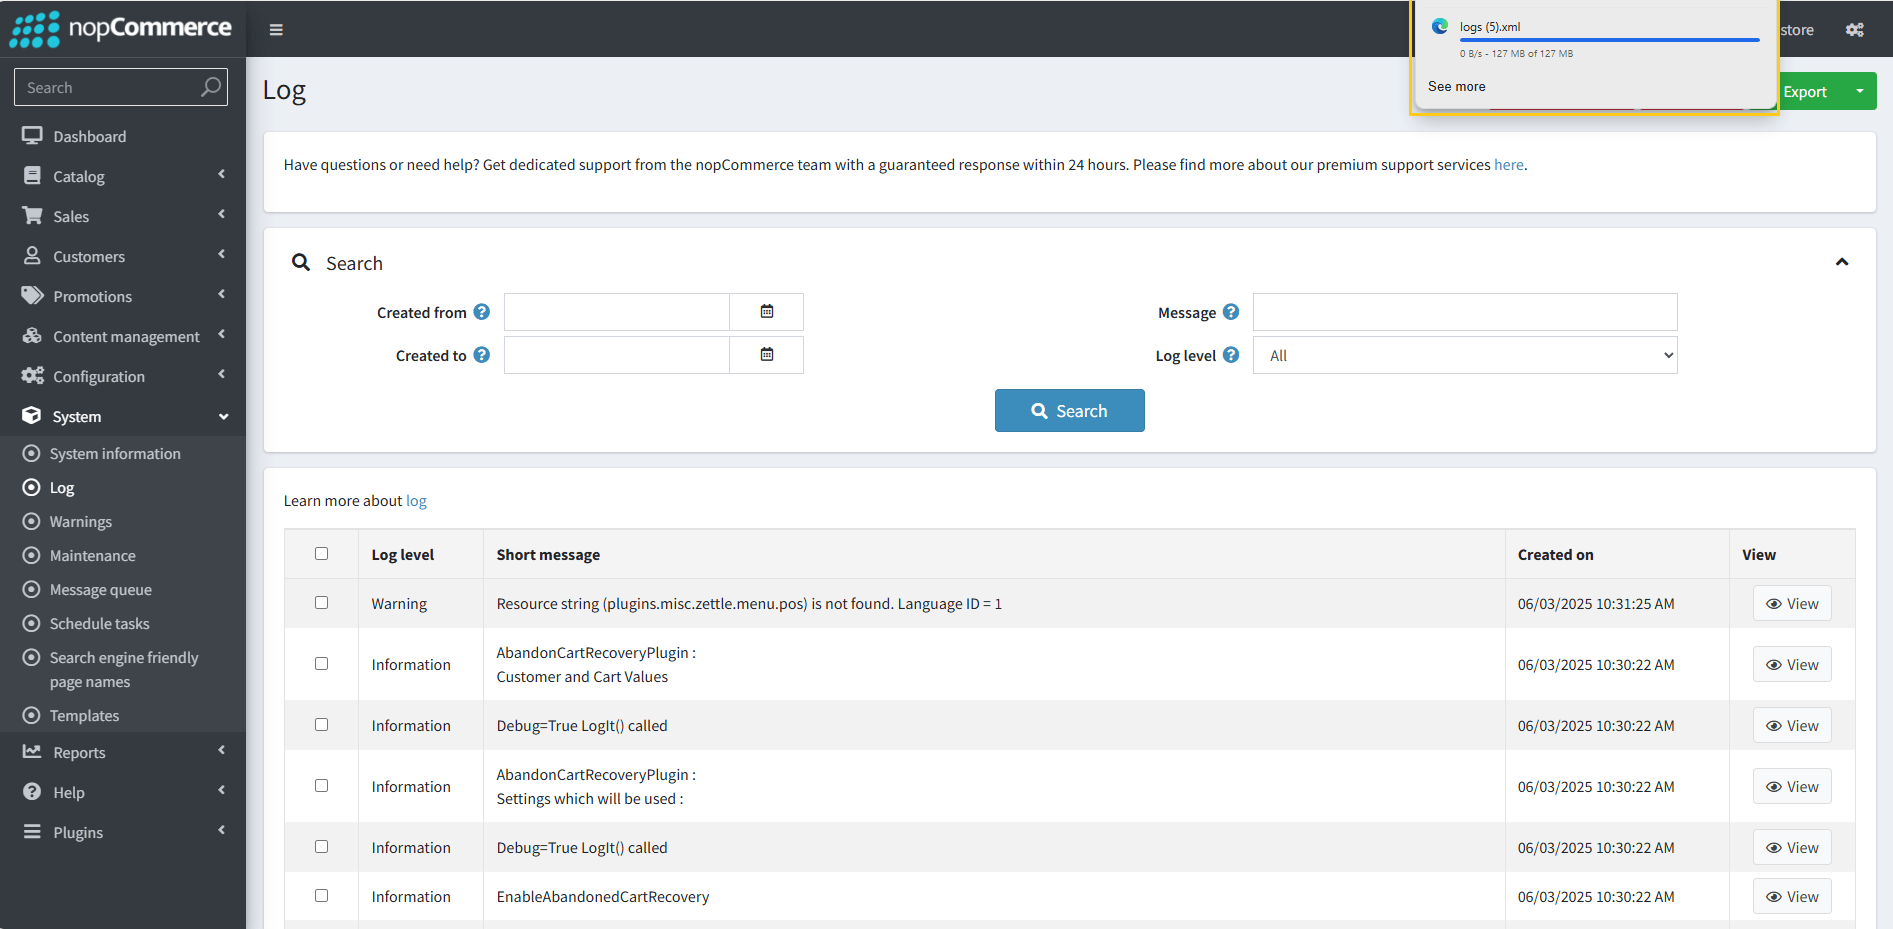Collapse the Search panel chevron
The height and width of the screenshot is (929, 1893).
1841,262
